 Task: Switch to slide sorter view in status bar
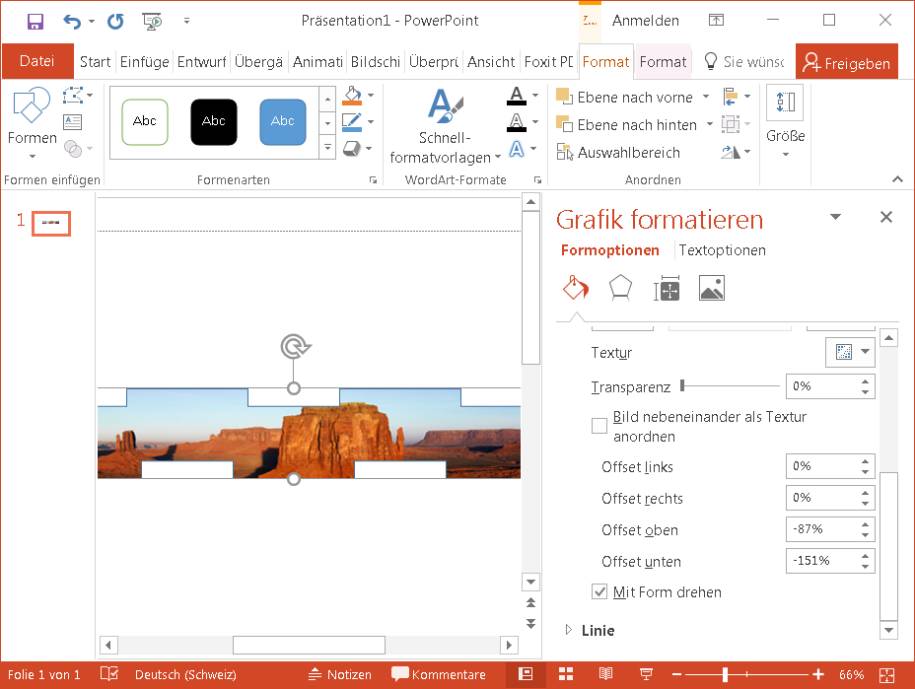pos(566,674)
